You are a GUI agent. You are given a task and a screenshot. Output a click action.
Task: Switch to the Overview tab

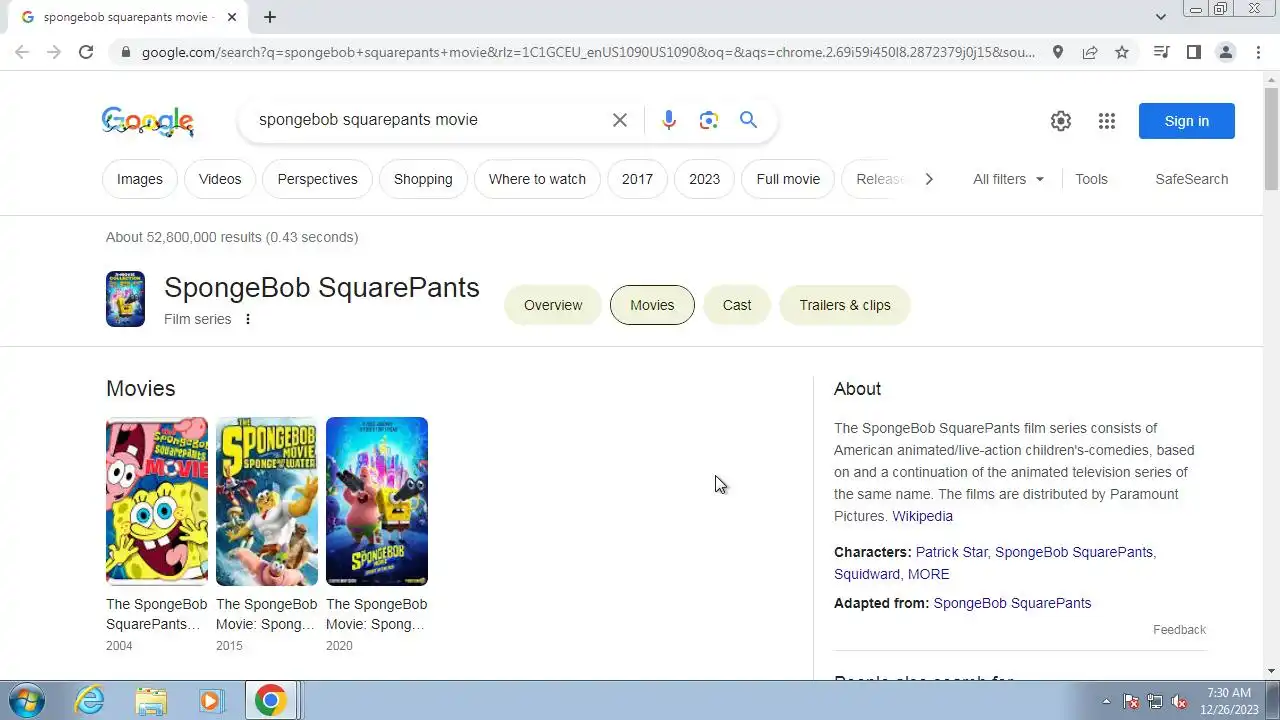pyautogui.click(x=553, y=305)
